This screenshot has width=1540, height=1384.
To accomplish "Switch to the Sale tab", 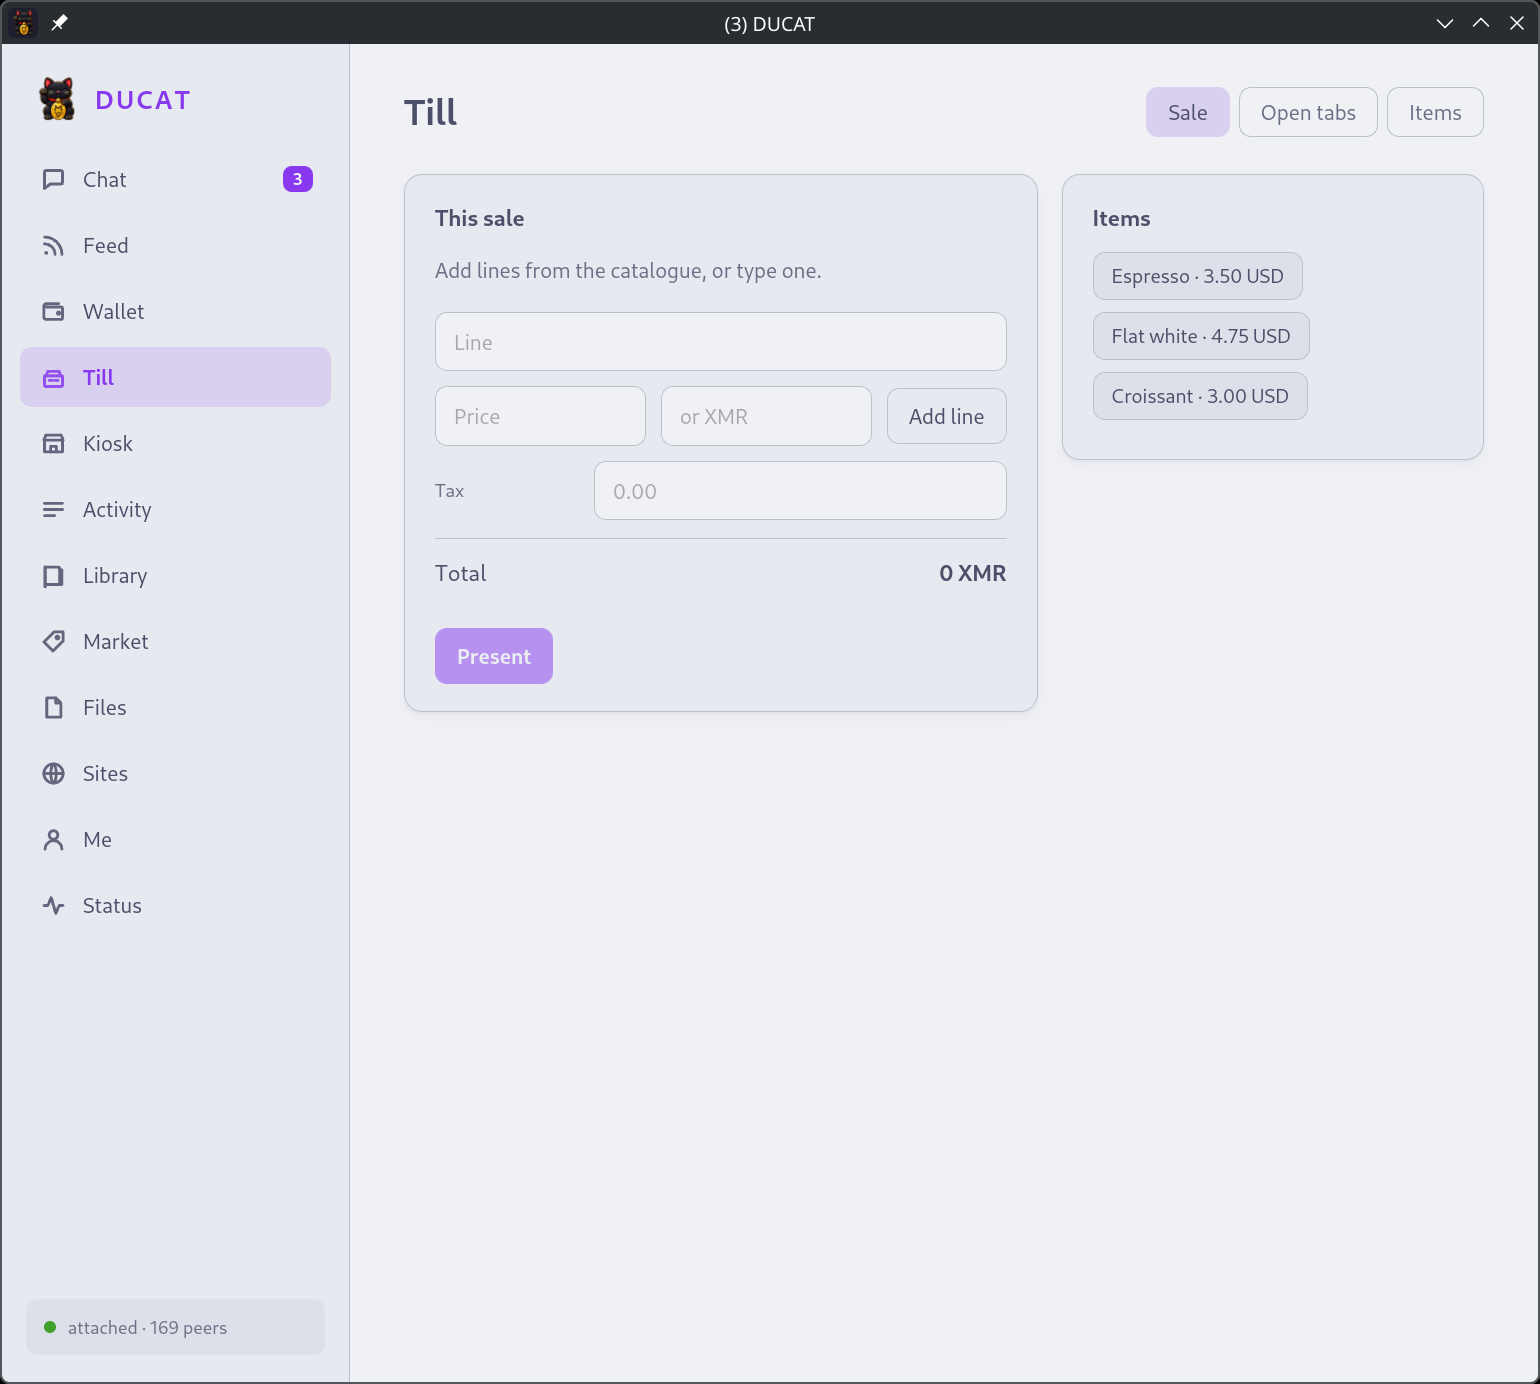I will coord(1188,112).
